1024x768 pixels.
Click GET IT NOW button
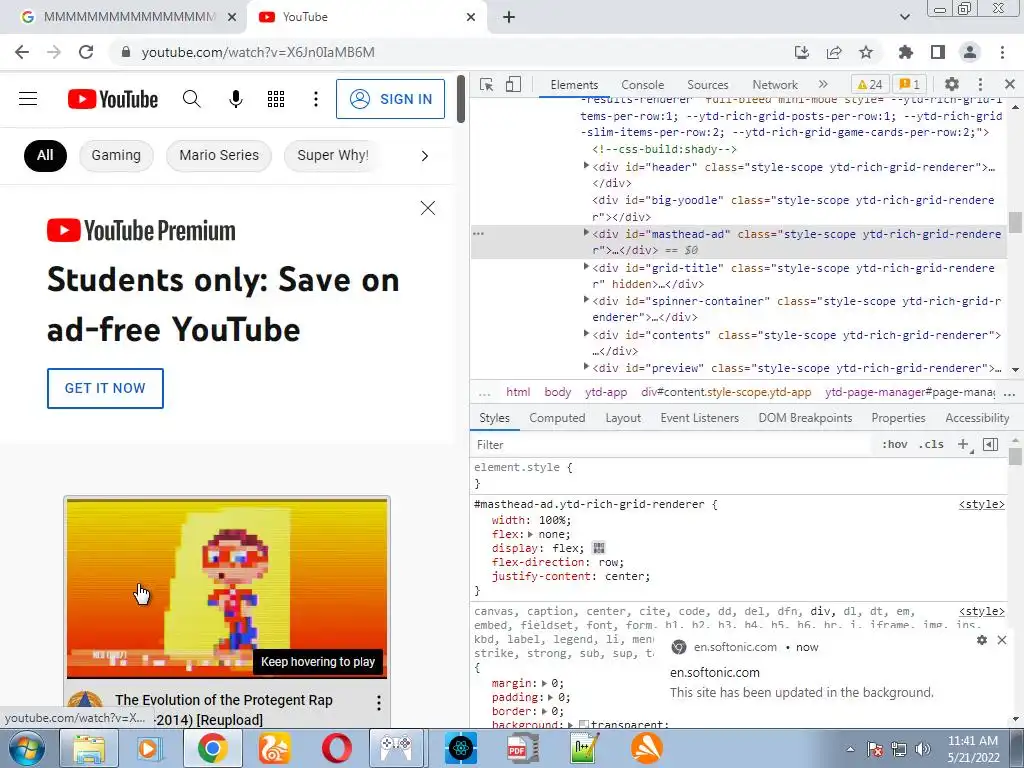[105, 388]
